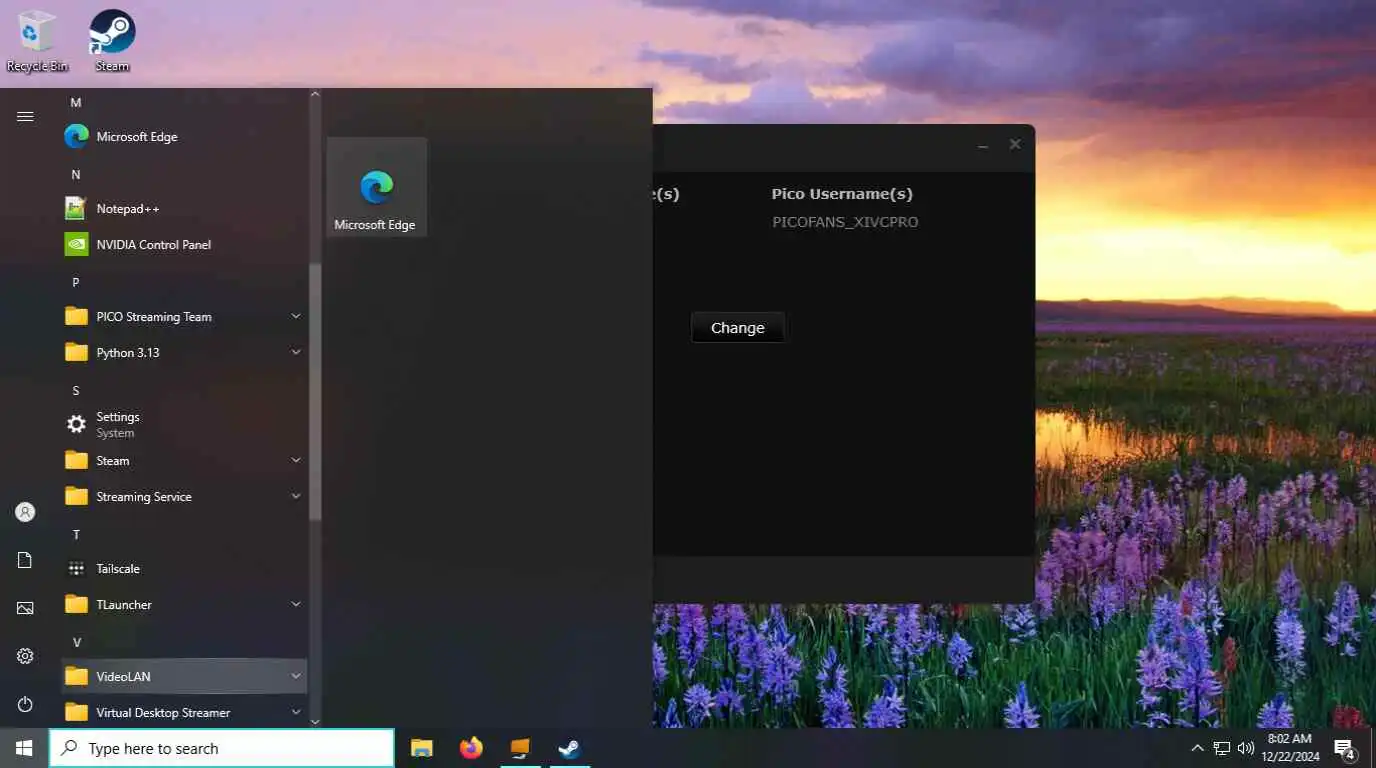Click the pinned Microsoft Edge tile
Screen dimensions: 1376x768
point(376,187)
